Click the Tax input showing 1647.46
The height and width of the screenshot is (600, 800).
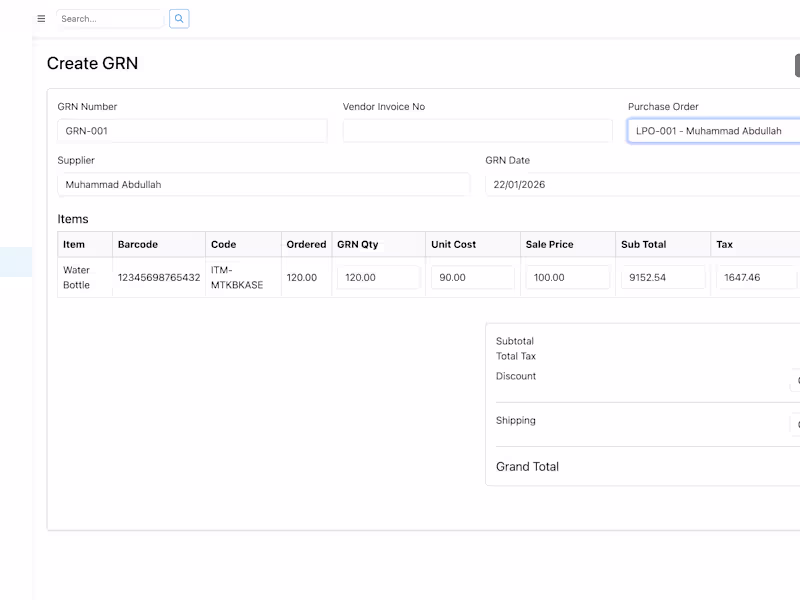[756, 278]
